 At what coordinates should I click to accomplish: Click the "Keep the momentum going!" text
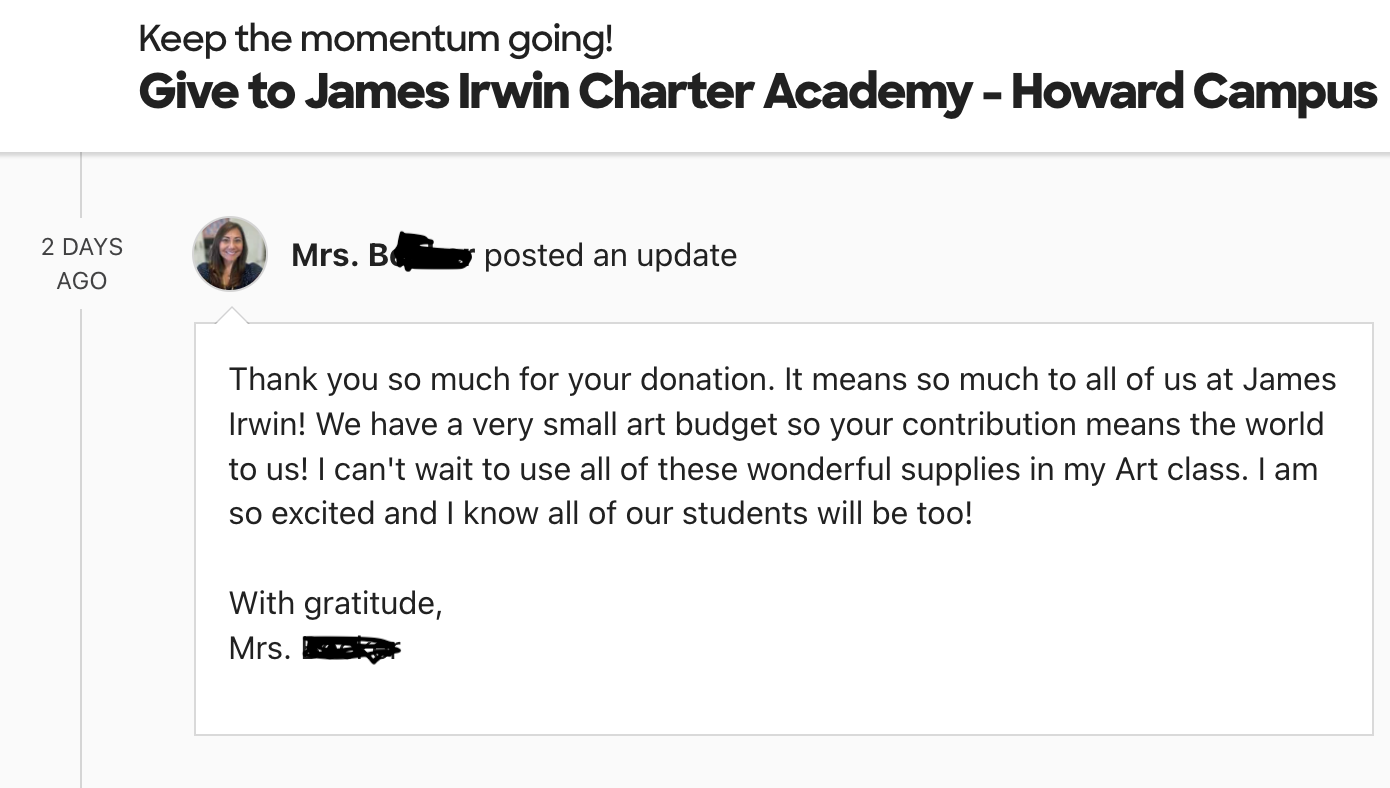coord(375,39)
